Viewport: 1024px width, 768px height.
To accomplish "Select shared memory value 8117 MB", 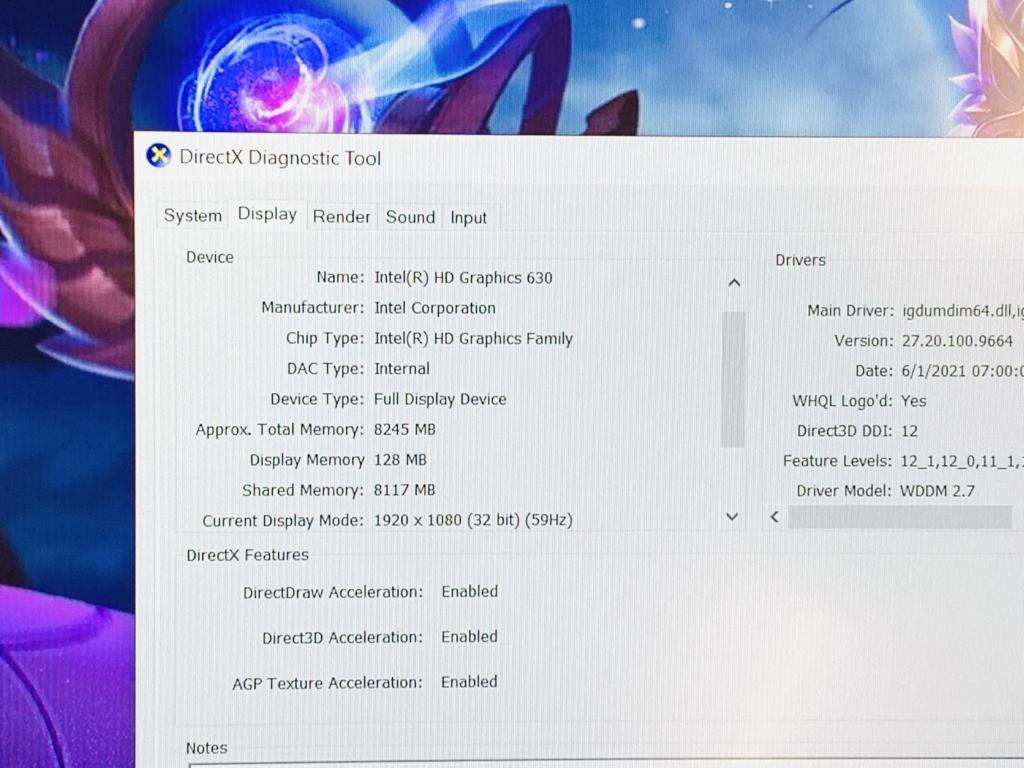I will point(404,490).
